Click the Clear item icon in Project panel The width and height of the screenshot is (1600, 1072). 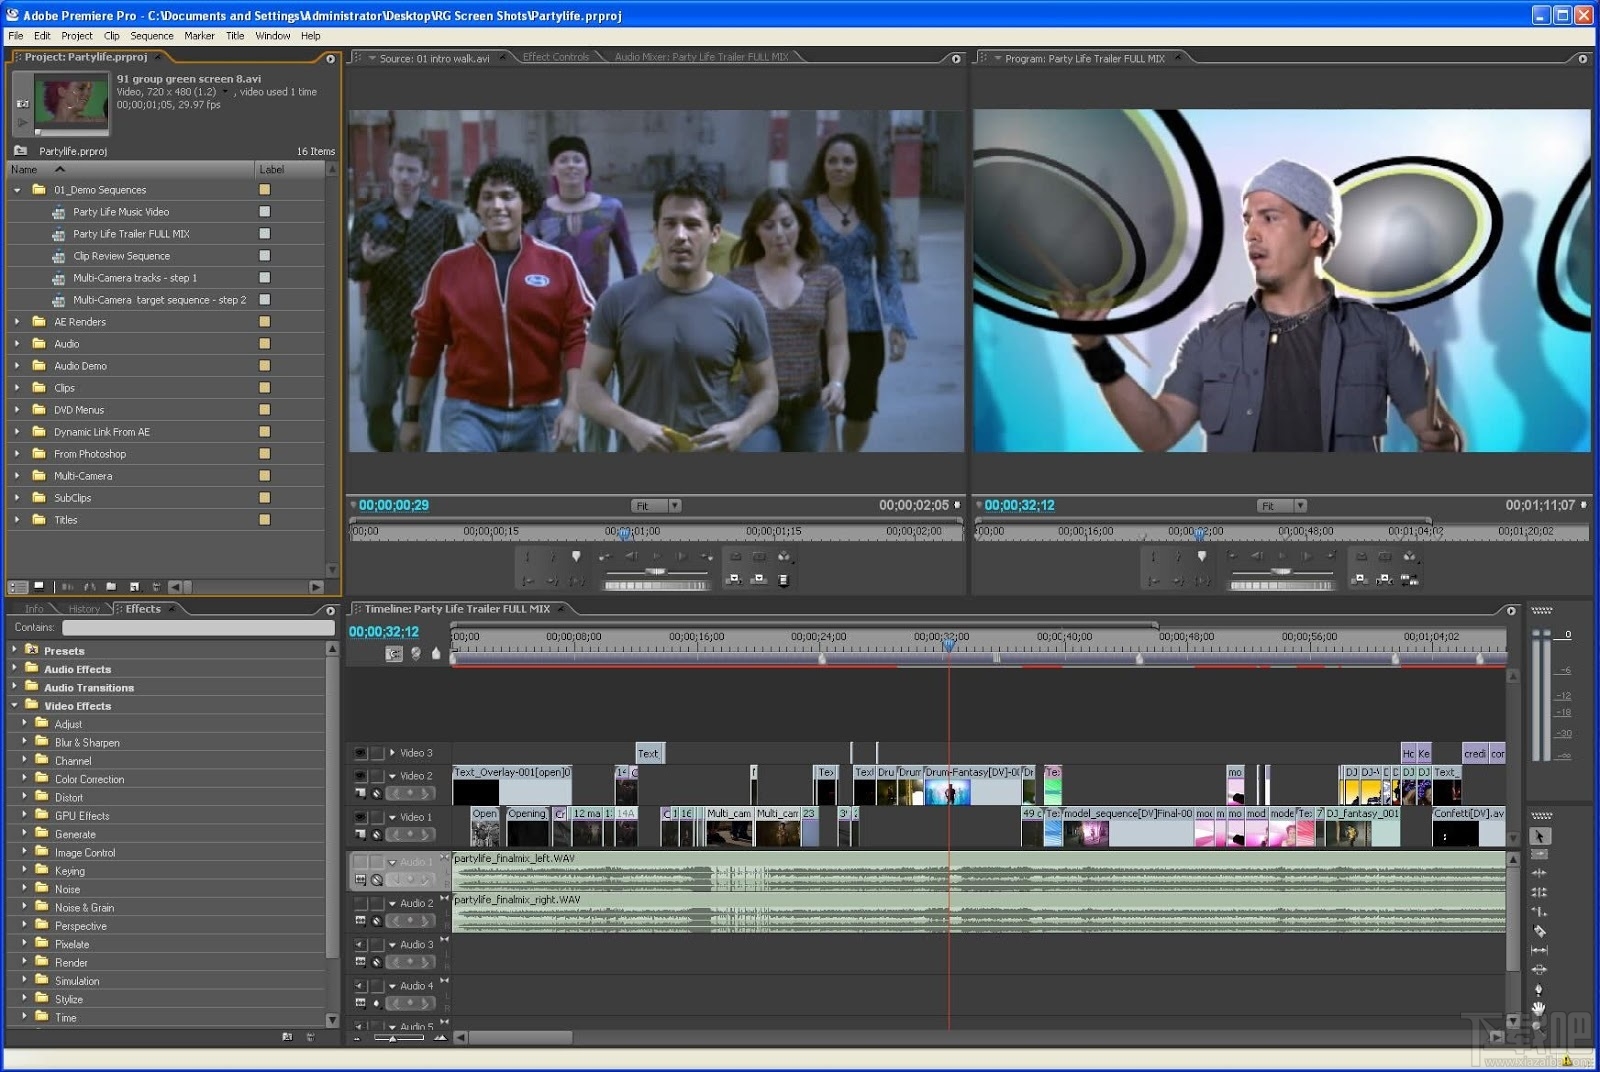[x=157, y=587]
